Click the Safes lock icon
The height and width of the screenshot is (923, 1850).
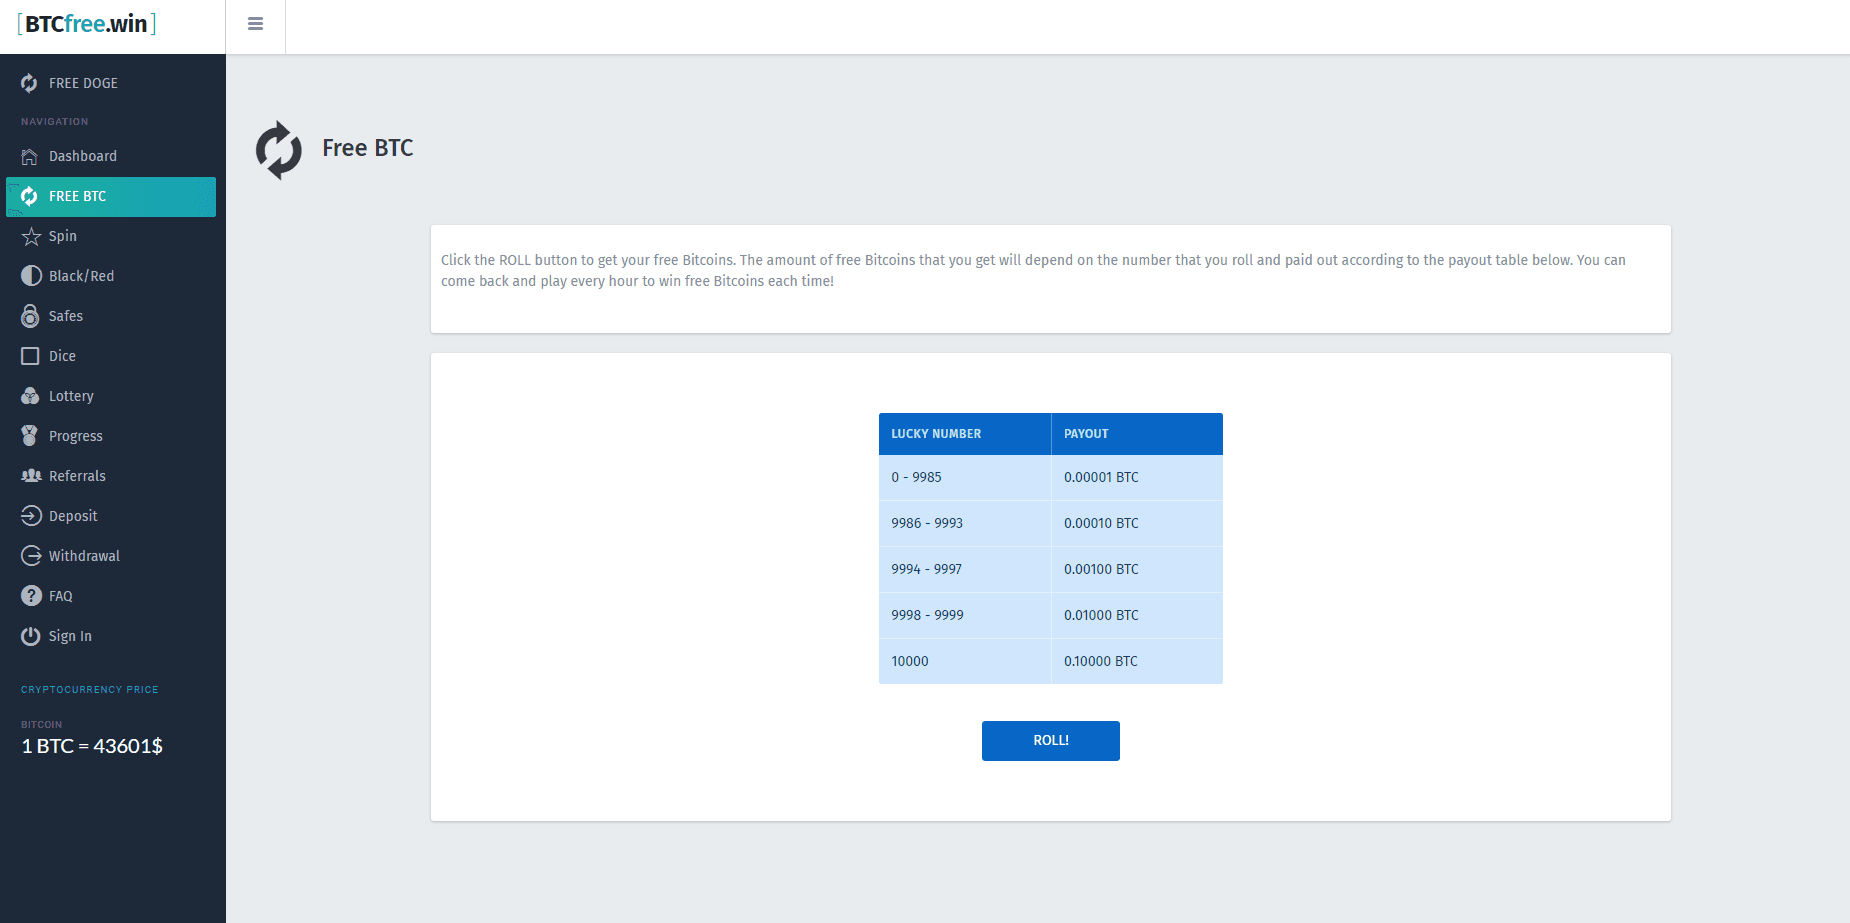click(30, 316)
